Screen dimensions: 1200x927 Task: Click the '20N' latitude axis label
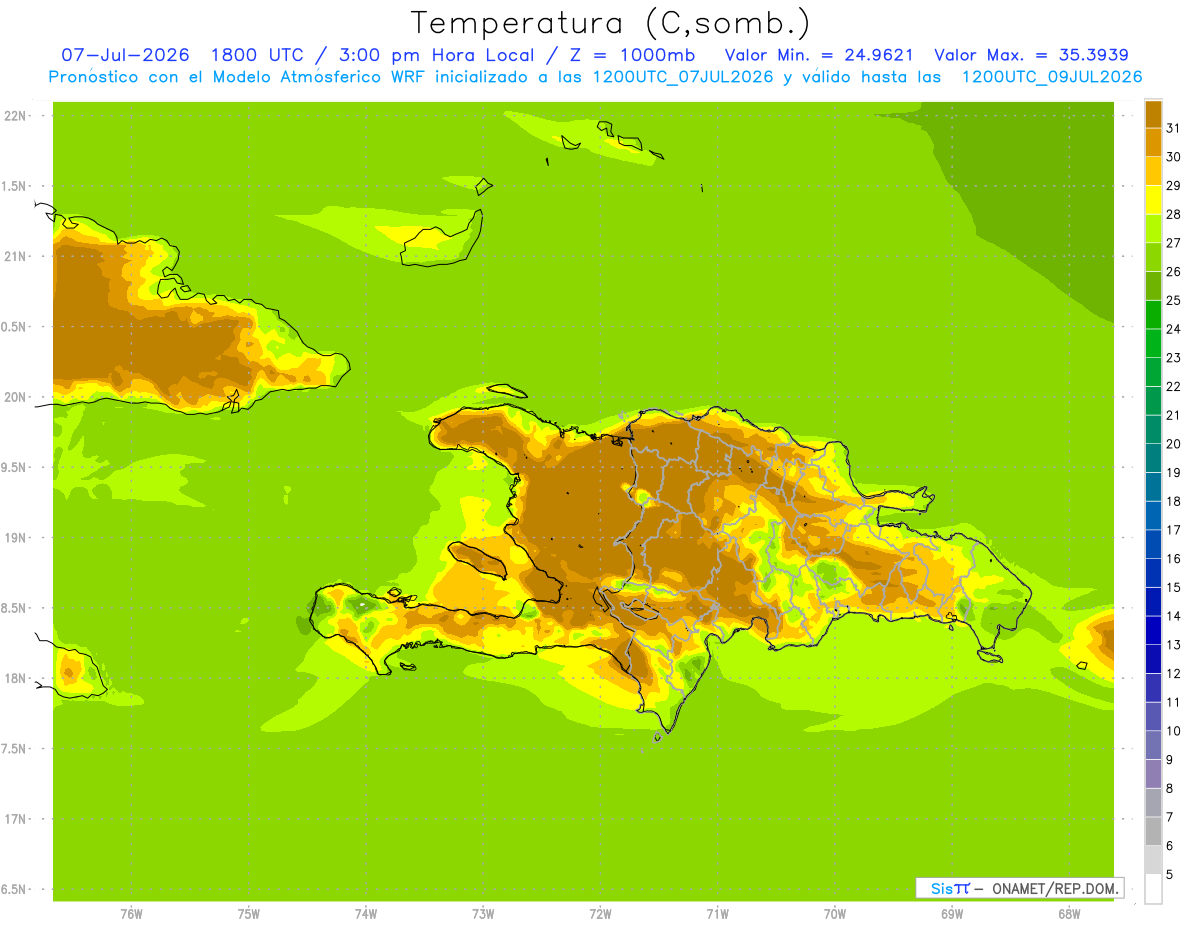click(15, 397)
